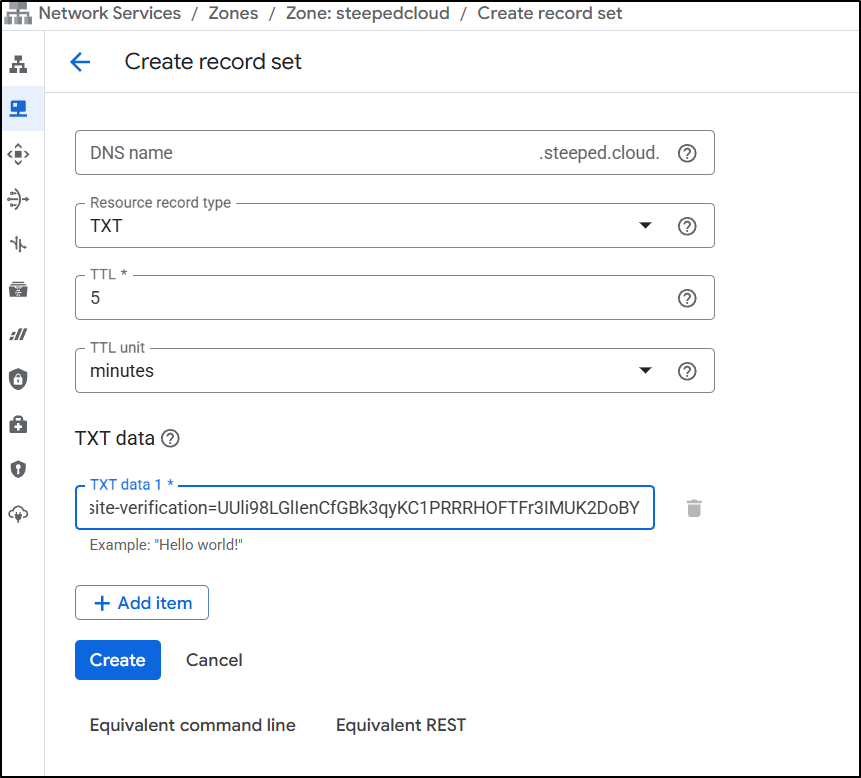The image size is (861, 778).
Task: Click the back arrow beside Create record set
Action: click(x=80, y=62)
